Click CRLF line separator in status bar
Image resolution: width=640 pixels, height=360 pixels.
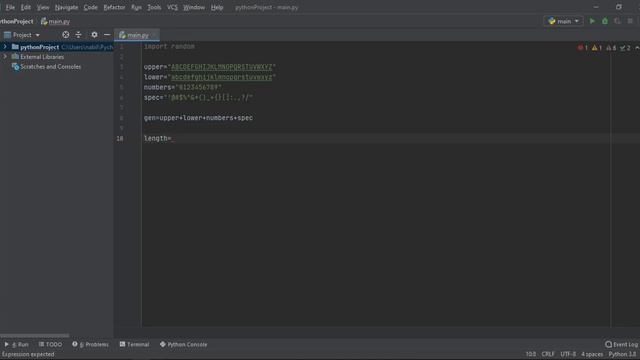[x=548, y=354]
